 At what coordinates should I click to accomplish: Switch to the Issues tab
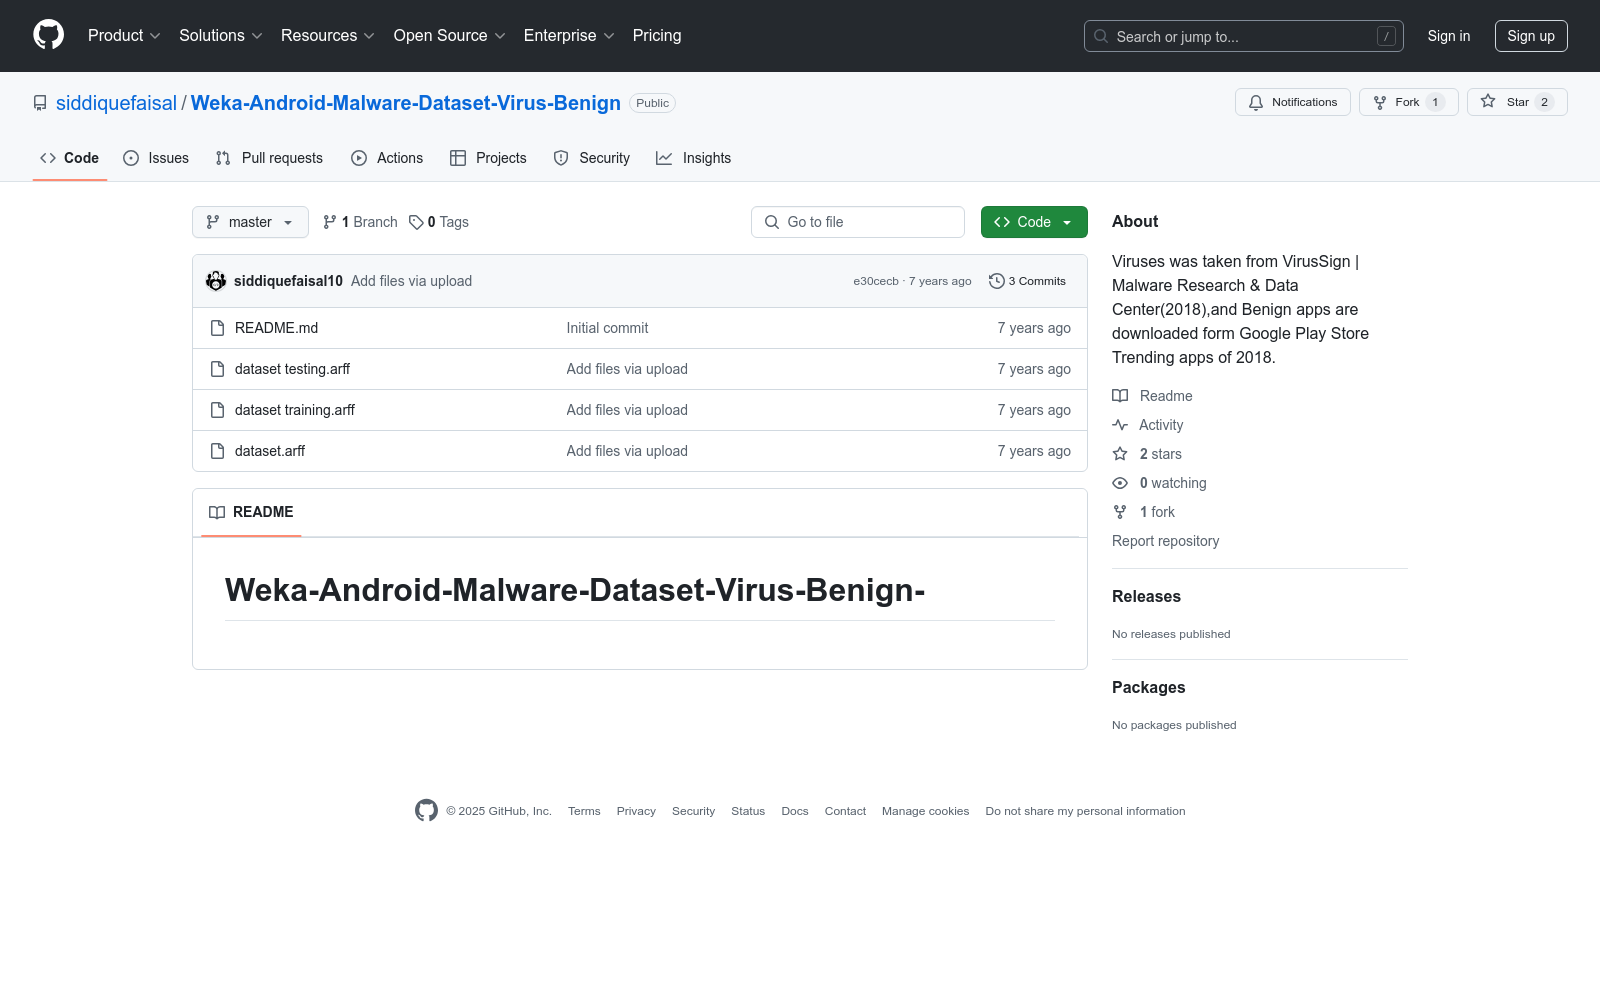(x=156, y=158)
